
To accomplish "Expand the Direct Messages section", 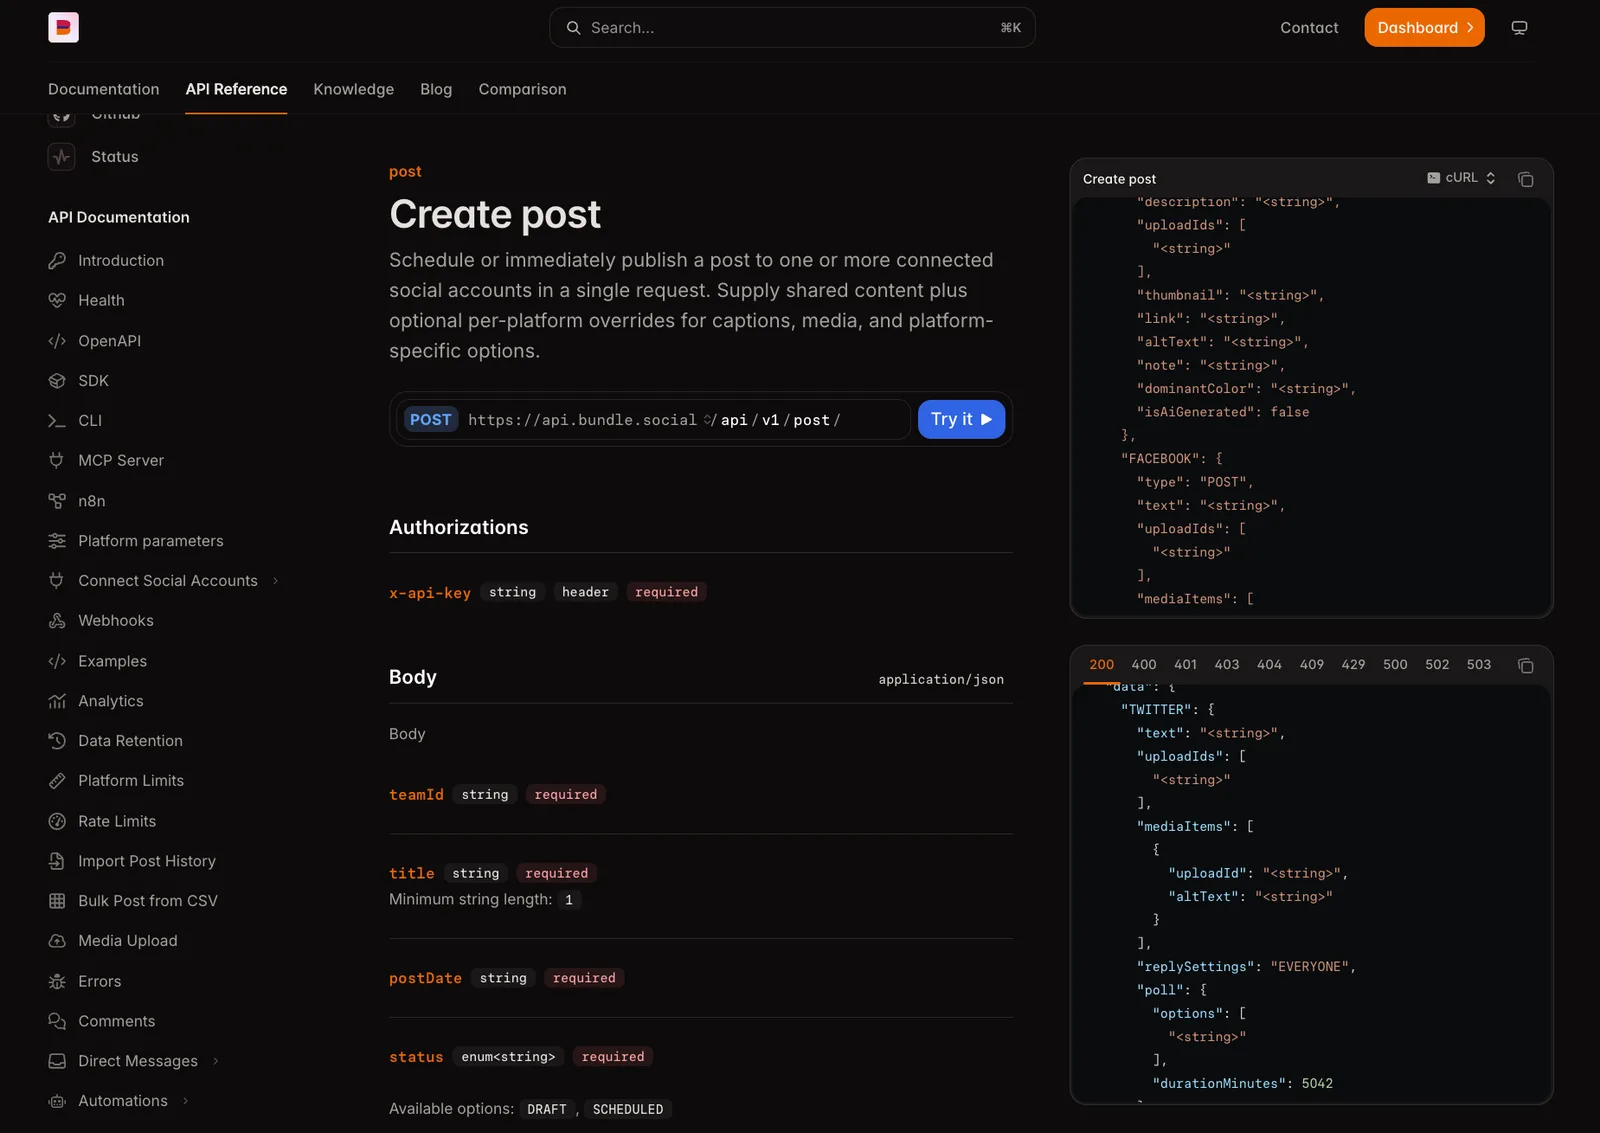I will [215, 1061].
